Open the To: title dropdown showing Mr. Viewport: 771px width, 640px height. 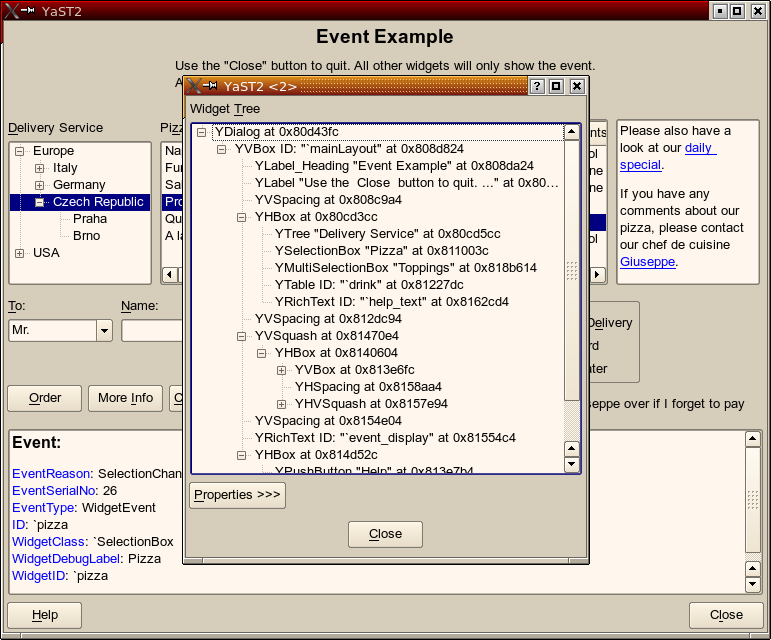(x=104, y=331)
